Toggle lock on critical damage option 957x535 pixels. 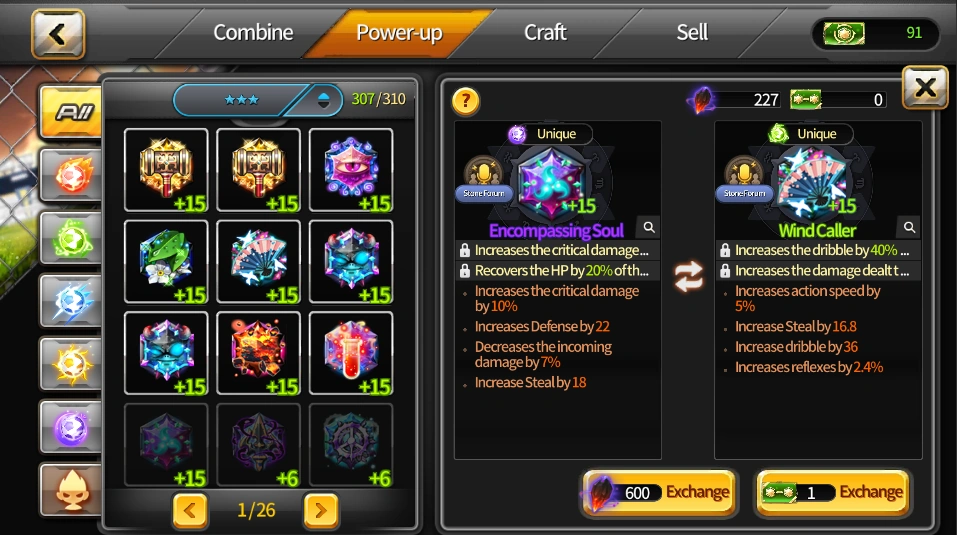pos(464,250)
